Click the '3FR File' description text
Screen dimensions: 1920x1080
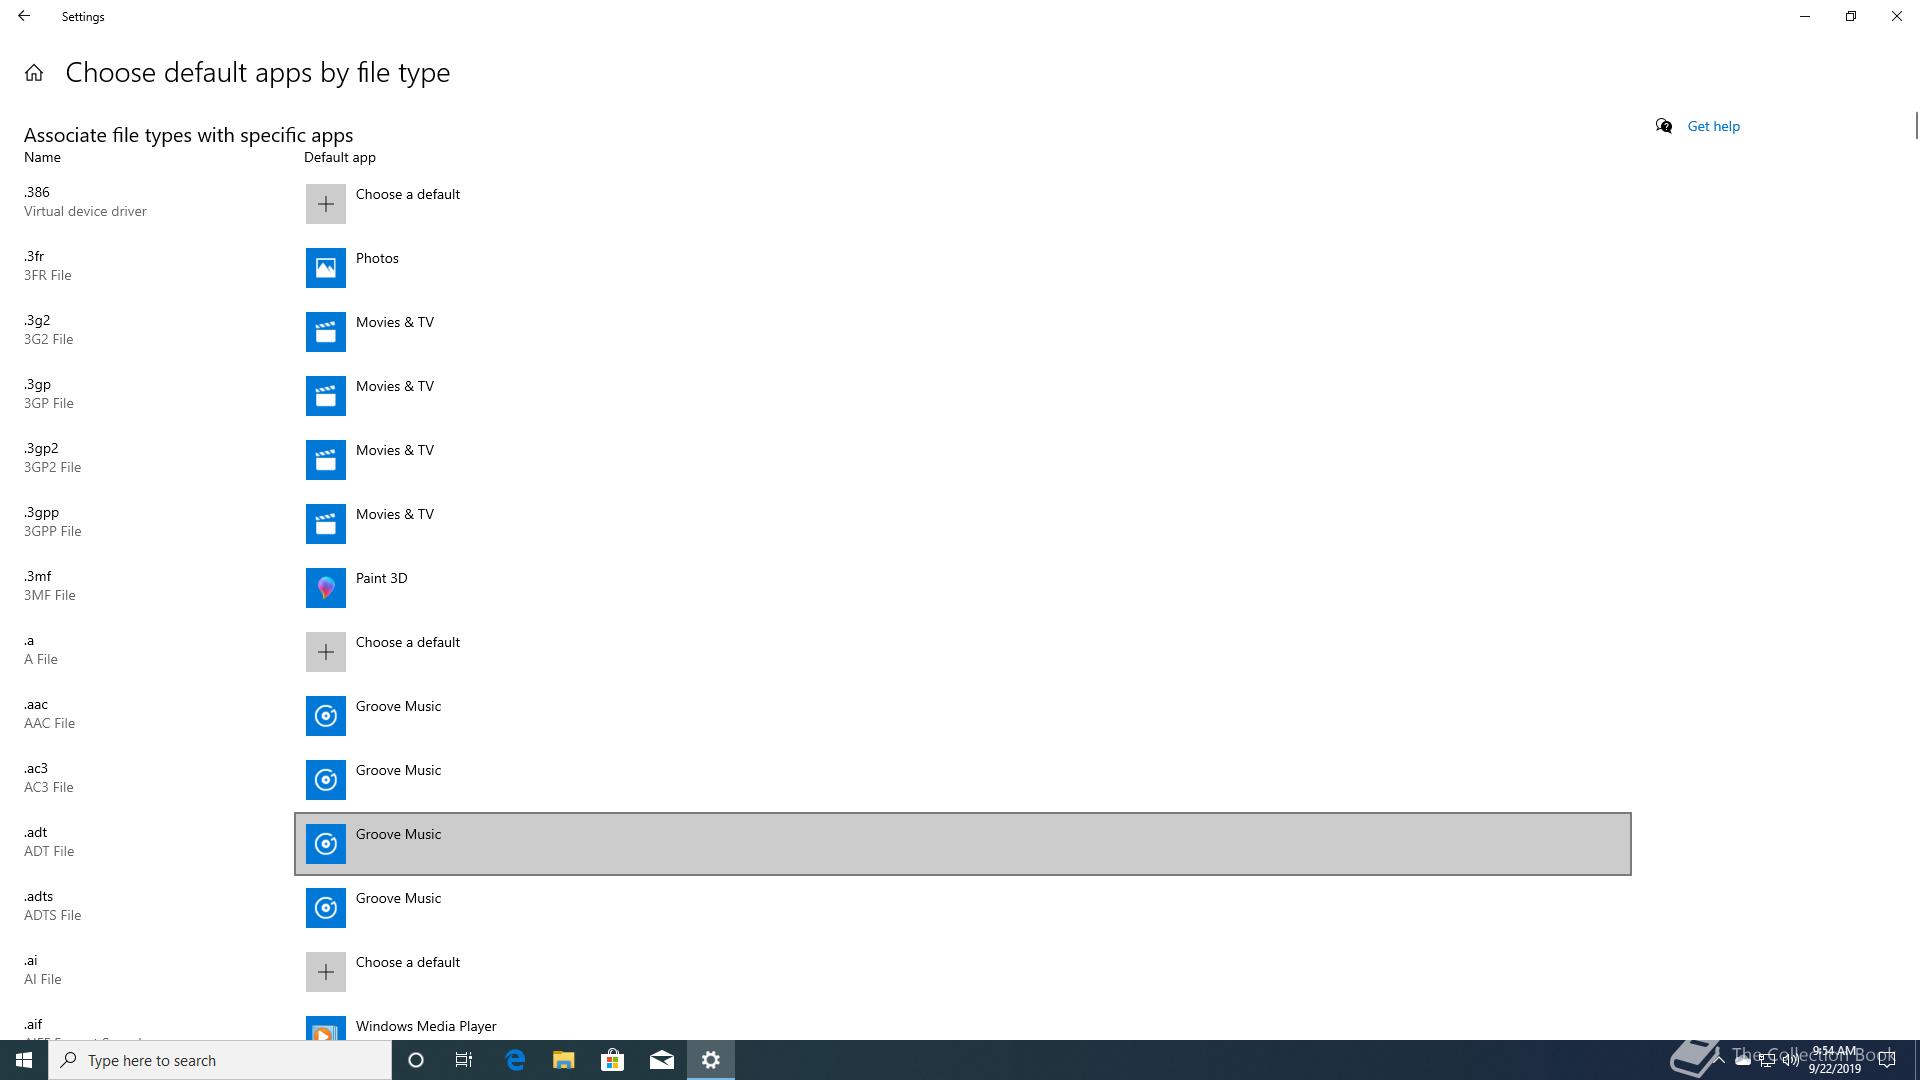click(48, 275)
